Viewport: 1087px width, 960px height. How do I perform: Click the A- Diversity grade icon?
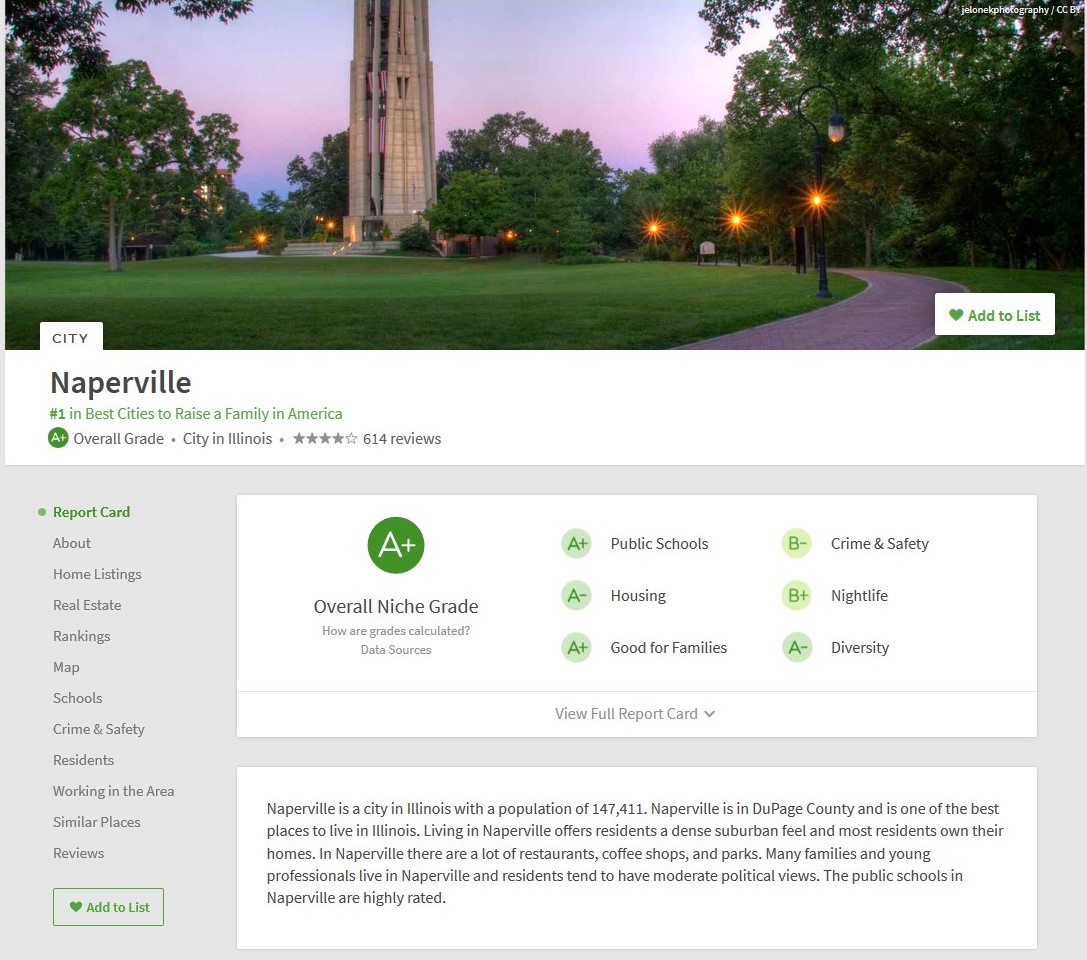point(797,648)
